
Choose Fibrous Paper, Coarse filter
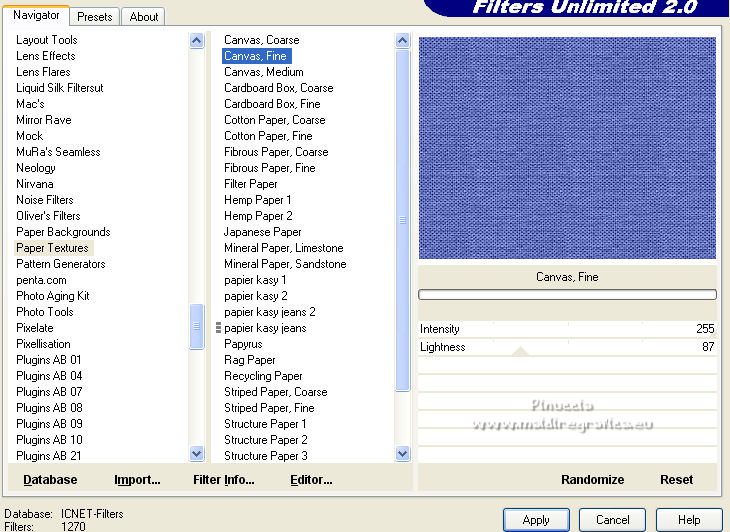tap(276, 152)
